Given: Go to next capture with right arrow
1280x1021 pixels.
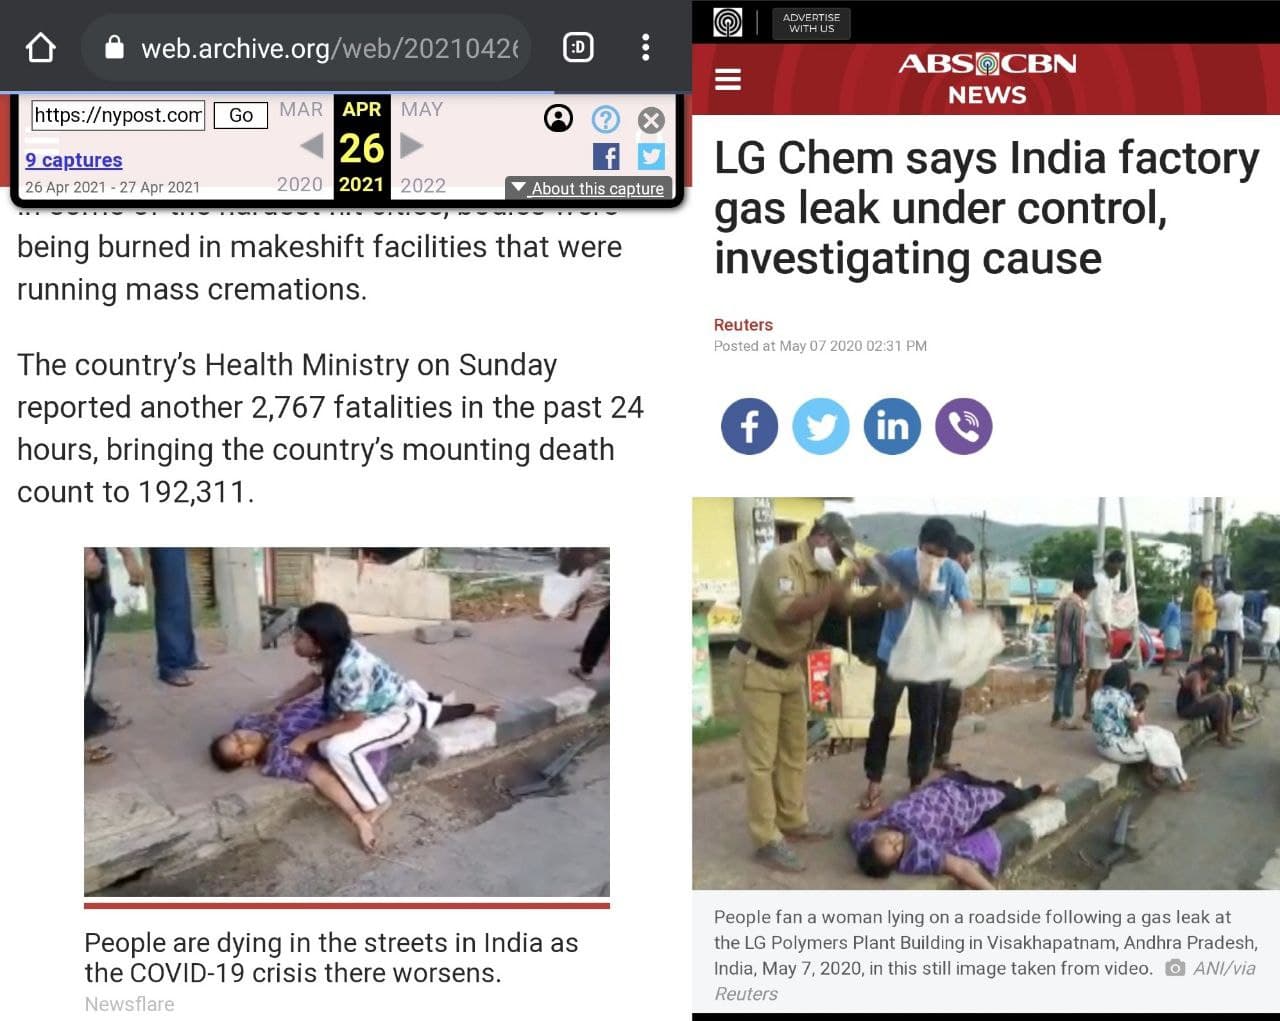Looking at the screenshot, I should pos(412,146).
